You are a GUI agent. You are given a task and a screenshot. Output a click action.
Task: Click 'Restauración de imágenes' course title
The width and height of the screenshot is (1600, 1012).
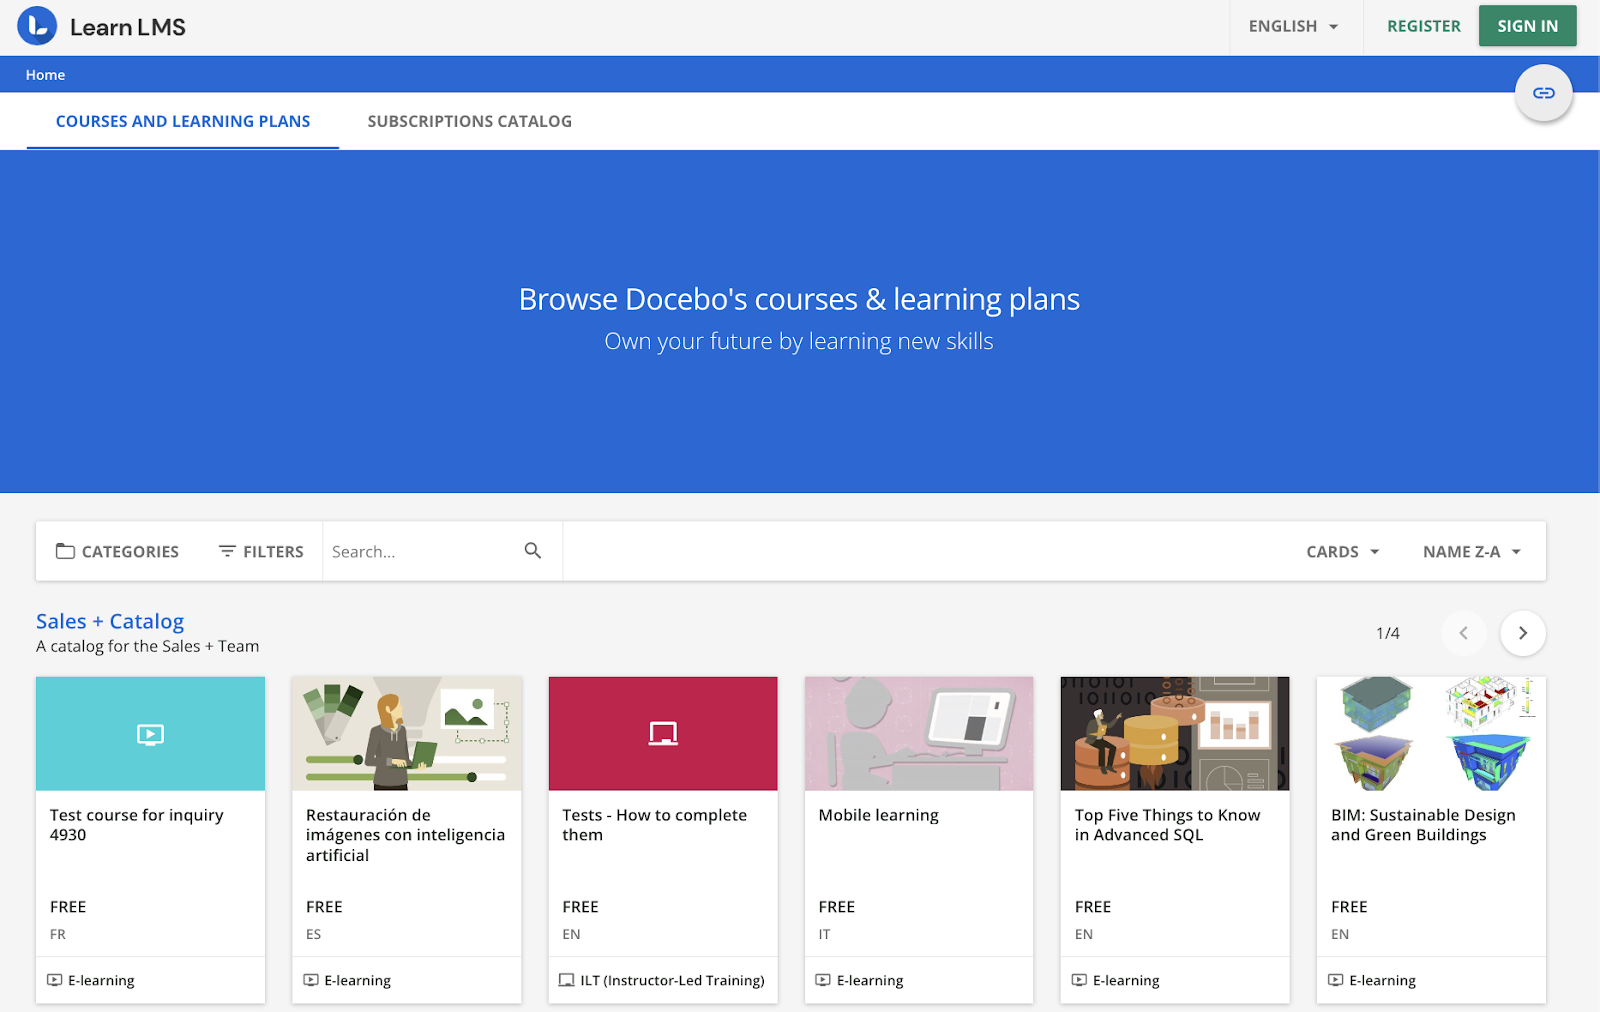[x=405, y=835]
